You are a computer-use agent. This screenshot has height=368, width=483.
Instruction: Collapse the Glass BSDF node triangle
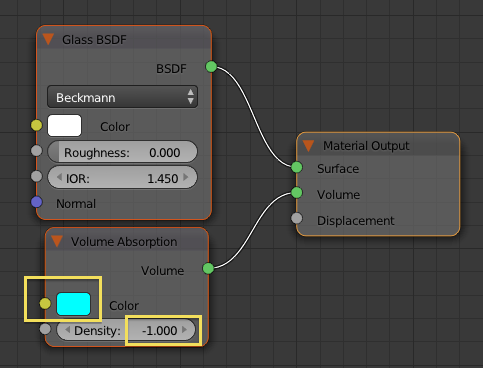[48, 39]
